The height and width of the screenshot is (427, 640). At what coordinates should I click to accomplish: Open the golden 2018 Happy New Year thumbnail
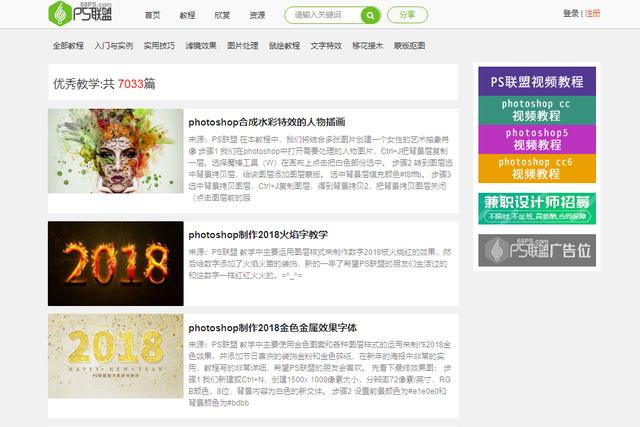[x=116, y=356]
